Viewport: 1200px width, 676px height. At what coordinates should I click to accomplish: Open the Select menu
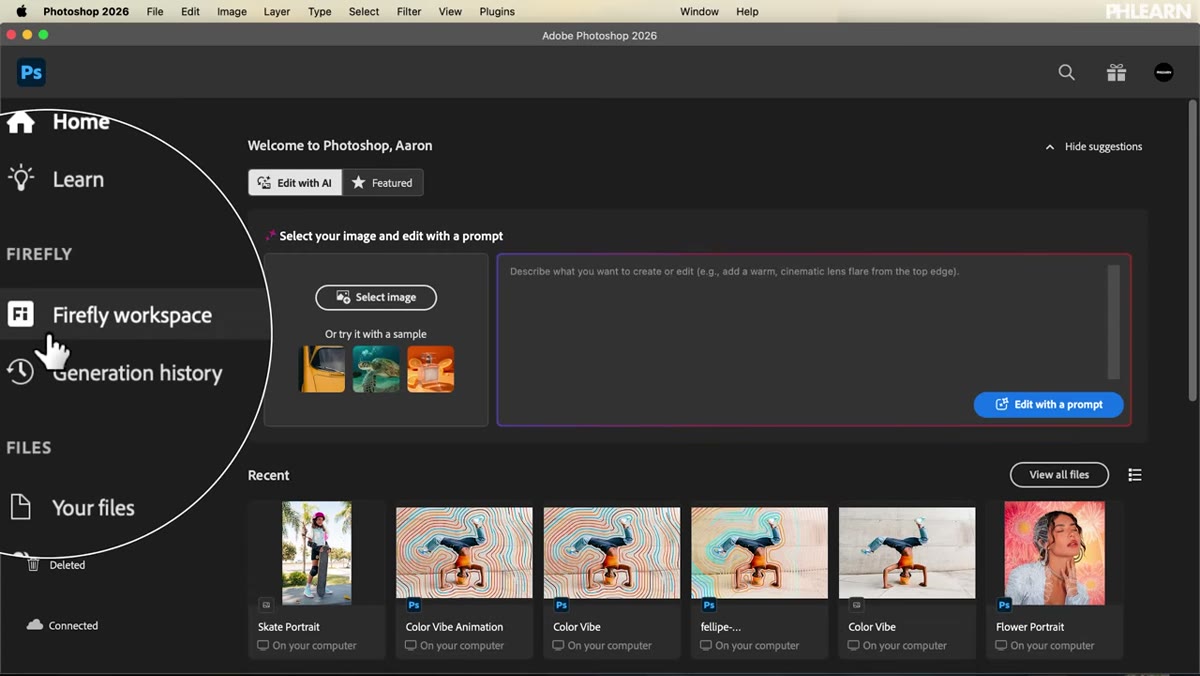[x=364, y=12]
